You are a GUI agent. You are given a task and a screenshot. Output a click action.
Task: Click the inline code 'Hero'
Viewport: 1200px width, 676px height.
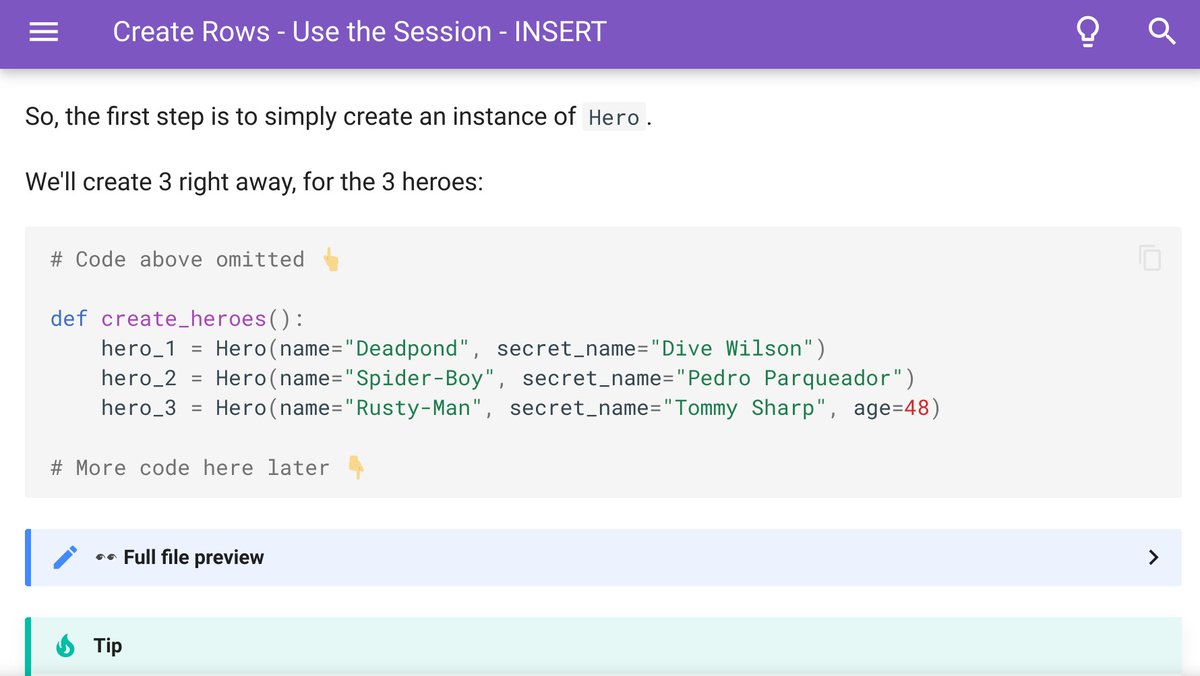pos(614,117)
